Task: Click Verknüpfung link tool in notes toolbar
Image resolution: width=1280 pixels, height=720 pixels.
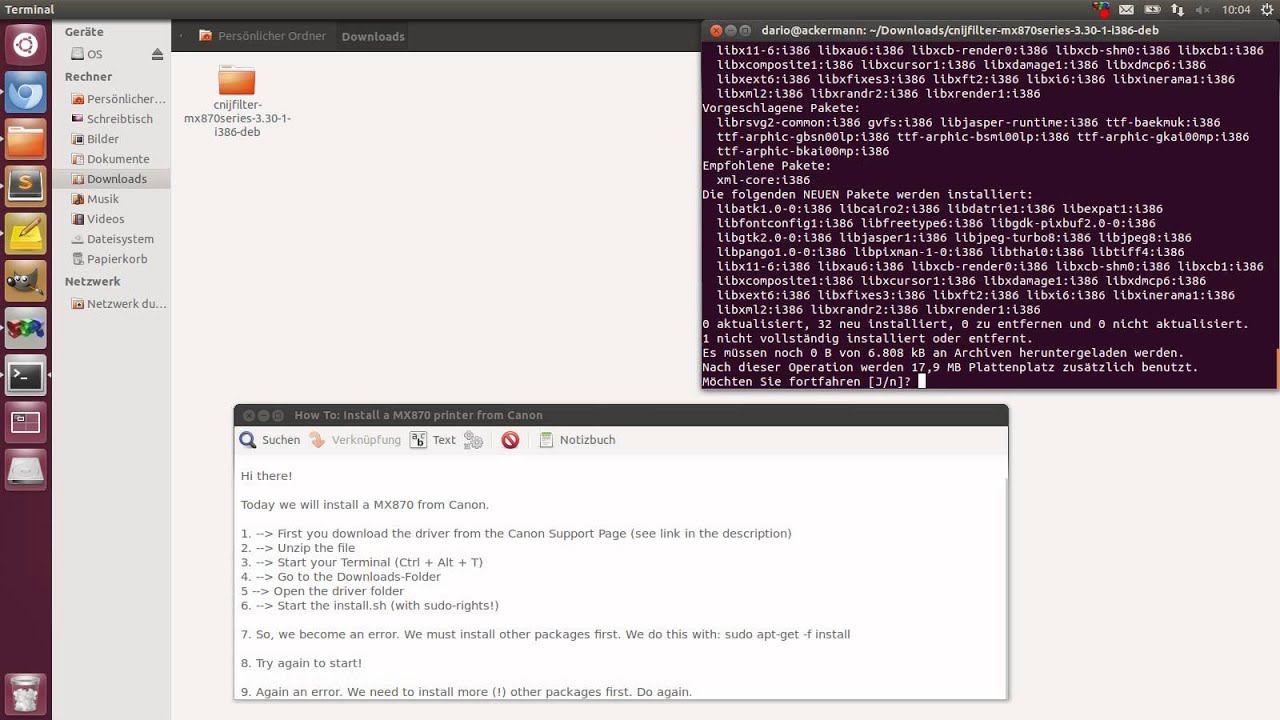Action: point(355,440)
